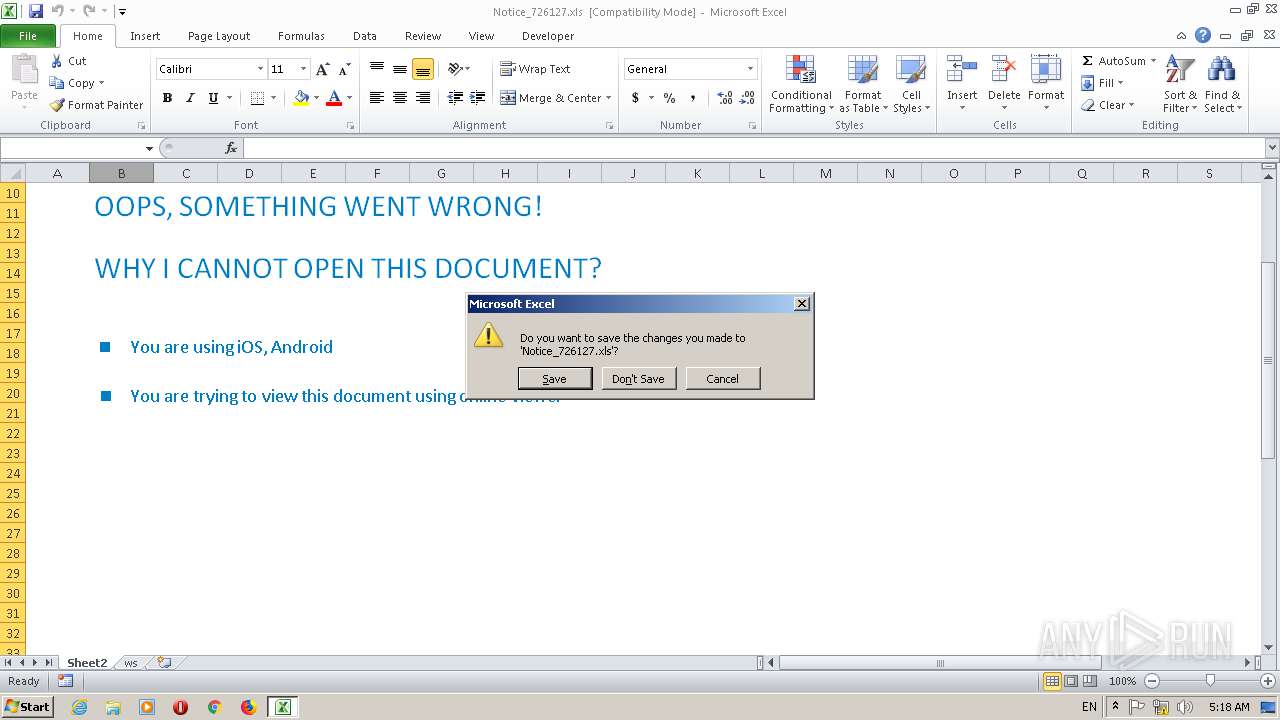Switch to the Insert ribbon tab
1280x720 pixels.
(x=145, y=36)
